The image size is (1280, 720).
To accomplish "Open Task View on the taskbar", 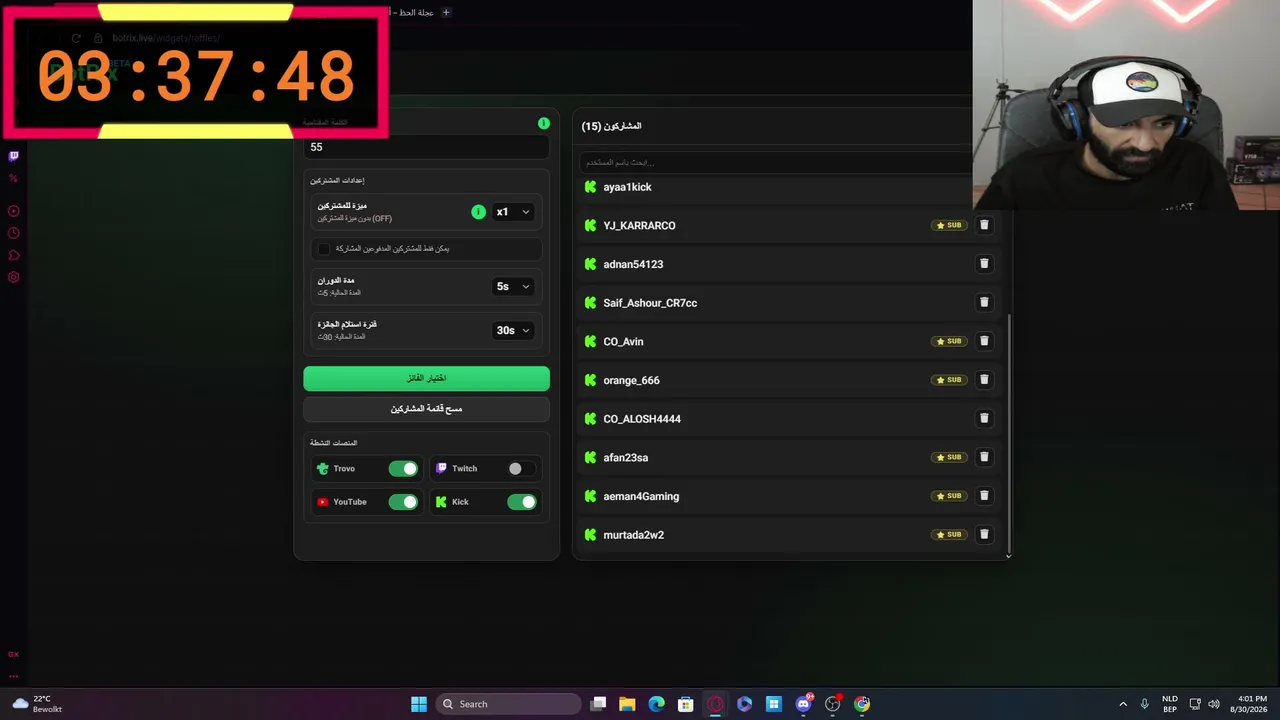I will coord(598,704).
